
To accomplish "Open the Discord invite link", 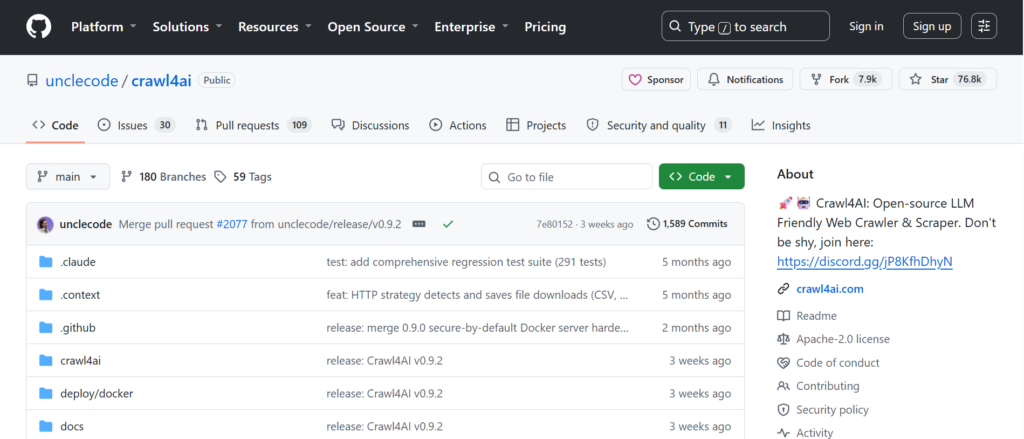I will [x=865, y=262].
